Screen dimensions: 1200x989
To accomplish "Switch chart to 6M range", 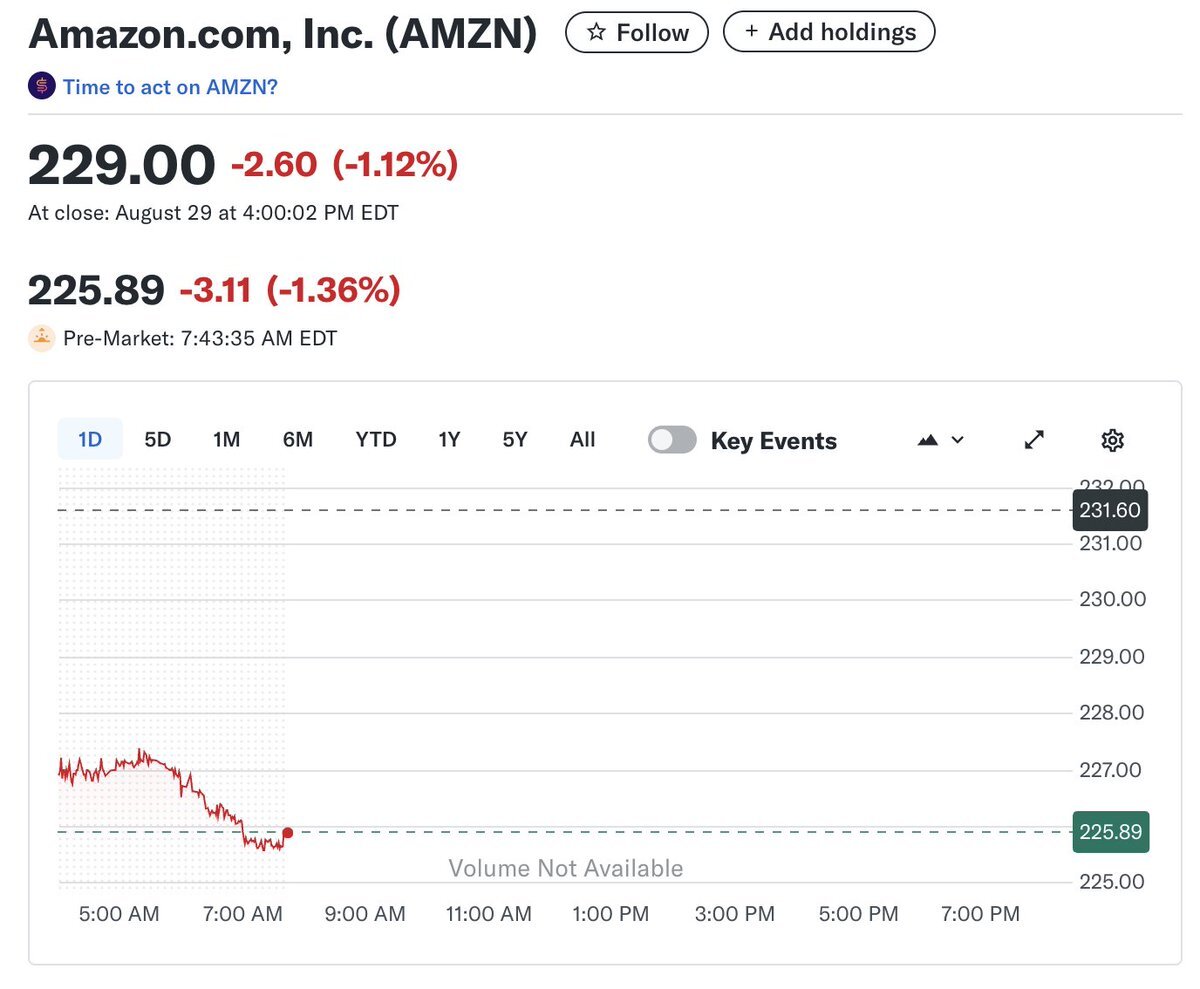I will point(298,439).
